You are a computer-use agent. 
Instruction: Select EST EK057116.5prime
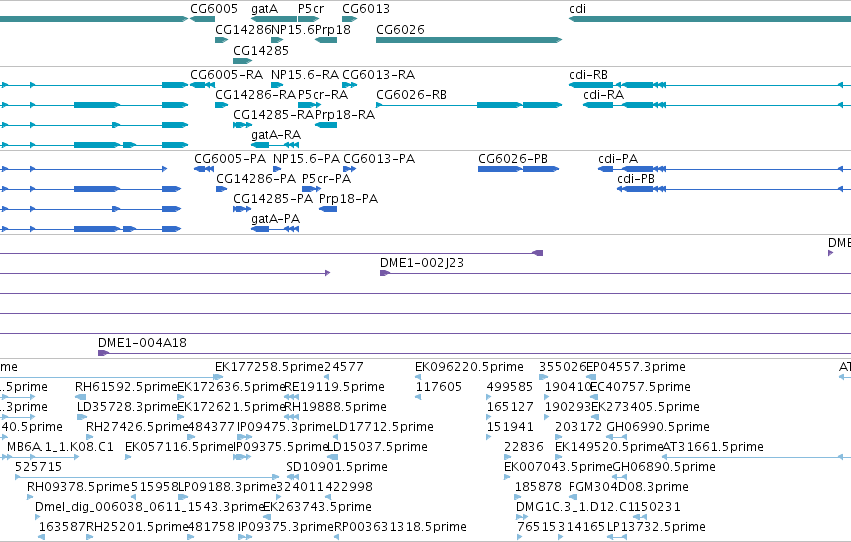click(179, 447)
